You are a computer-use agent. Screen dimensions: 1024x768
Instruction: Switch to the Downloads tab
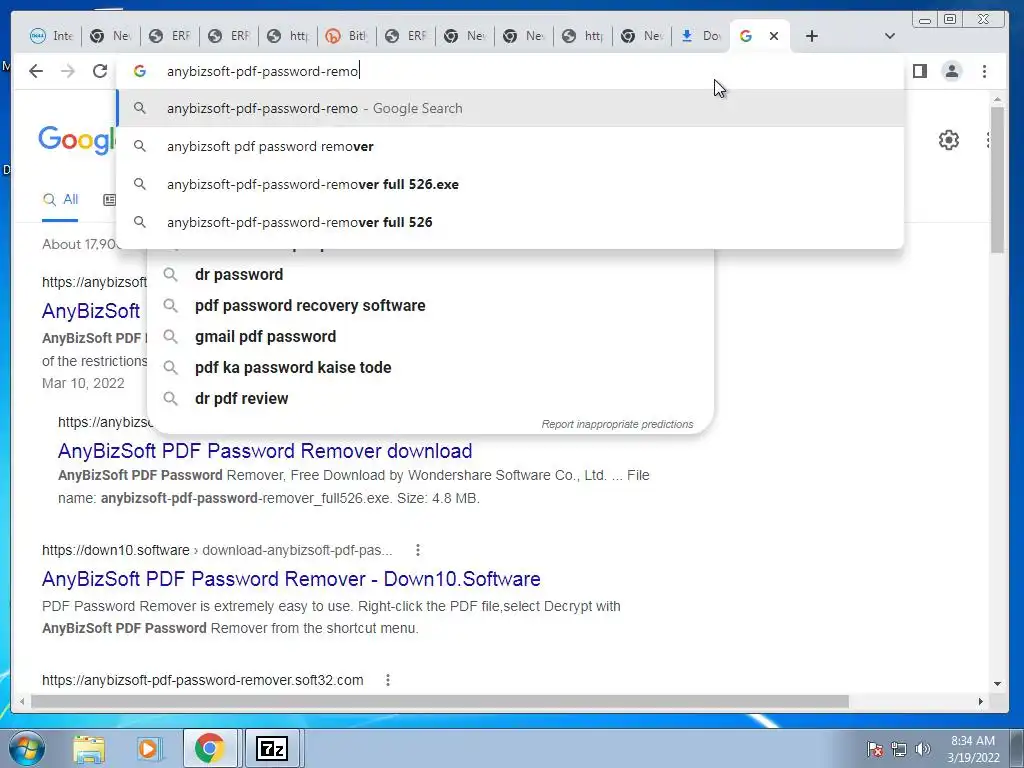700,36
